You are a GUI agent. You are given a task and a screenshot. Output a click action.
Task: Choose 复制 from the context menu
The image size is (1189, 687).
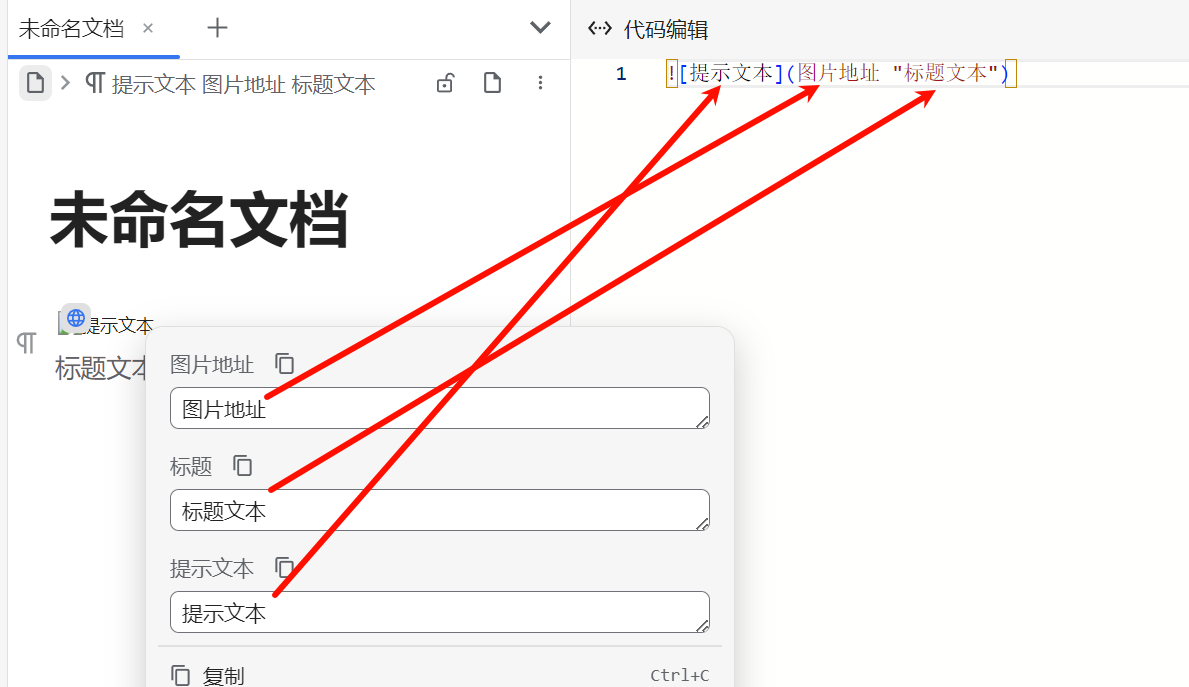440,675
